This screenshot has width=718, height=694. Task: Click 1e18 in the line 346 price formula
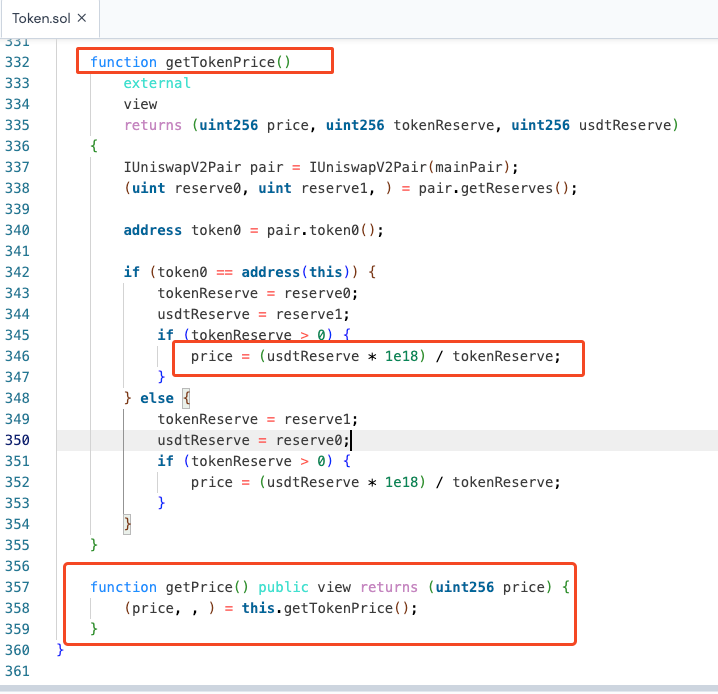point(401,356)
